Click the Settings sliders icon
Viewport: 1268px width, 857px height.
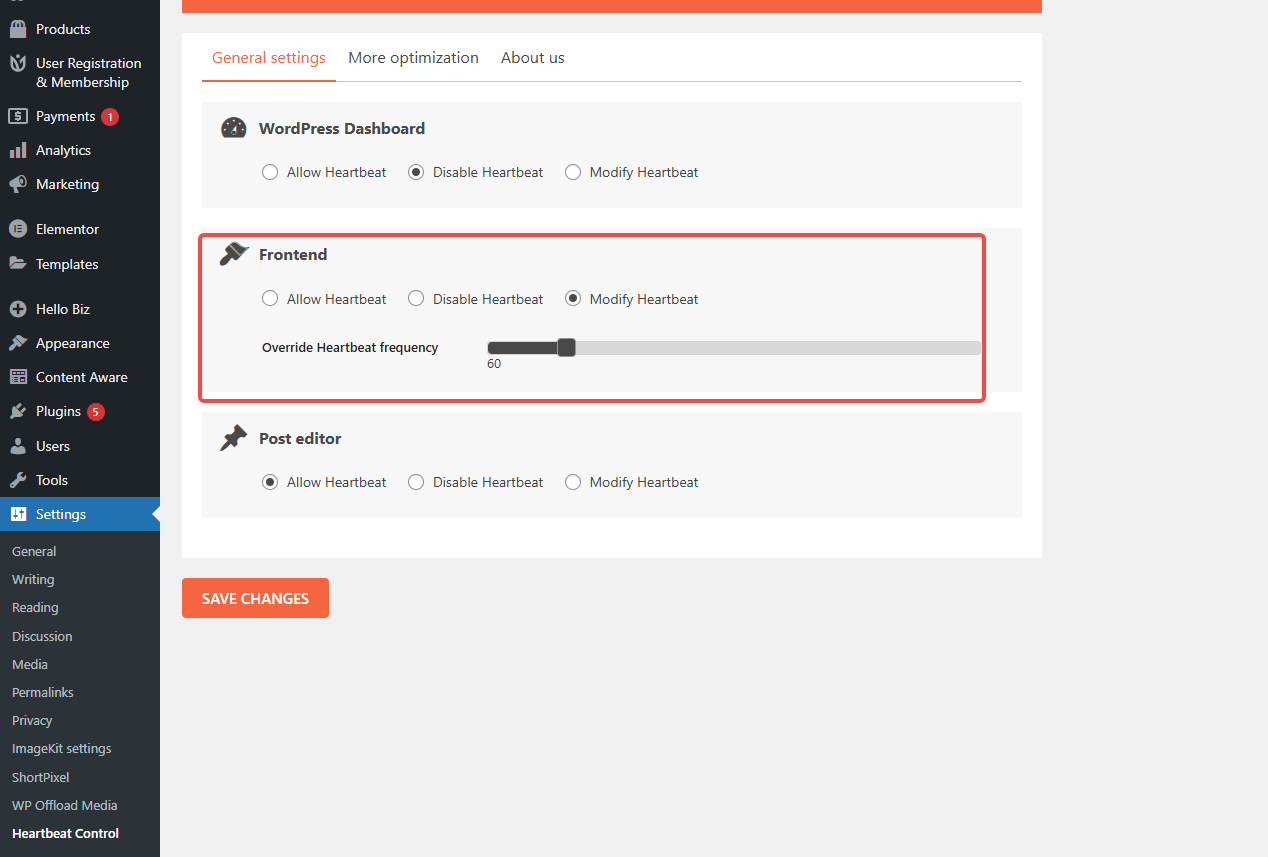[18, 514]
